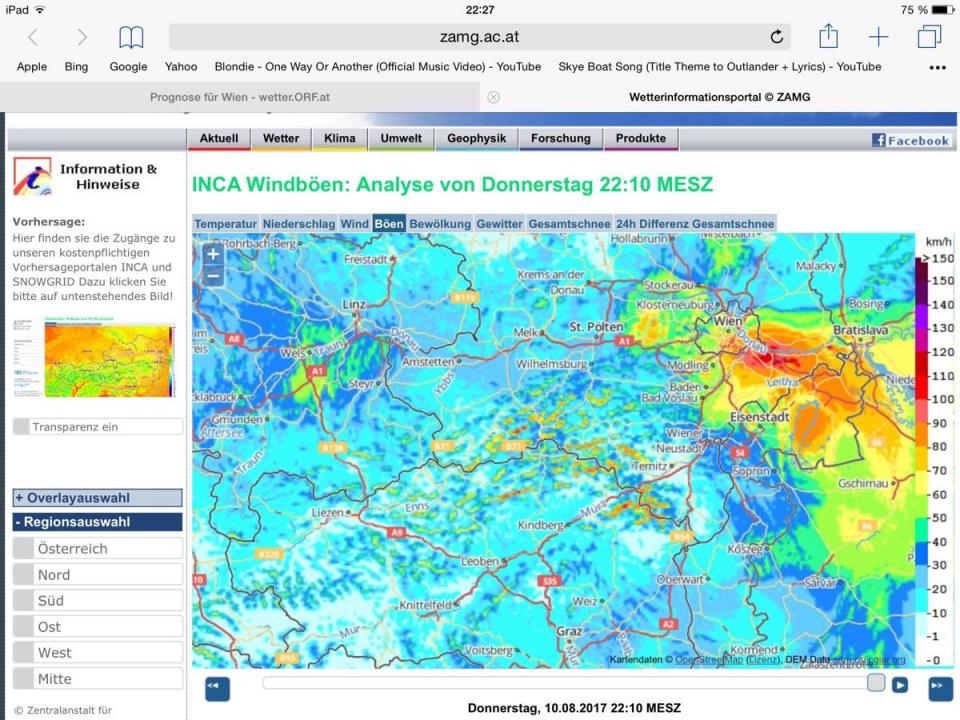The width and height of the screenshot is (960, 720).
Task: Switch to the Gewitter map tab
Action: [x=499, y=224]
